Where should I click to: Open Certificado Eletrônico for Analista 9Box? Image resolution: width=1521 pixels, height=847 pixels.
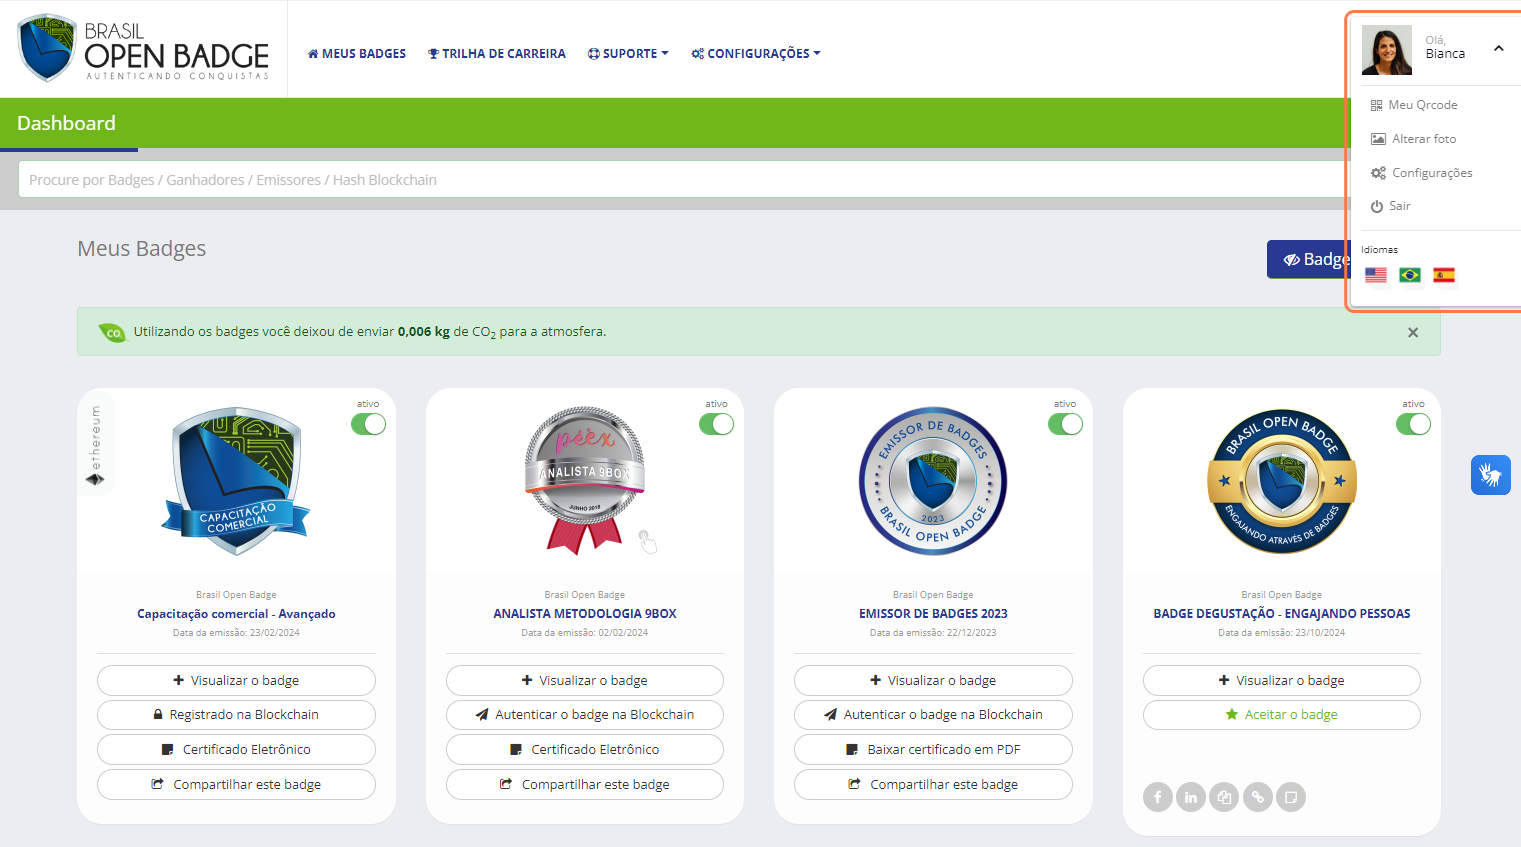point(585,750)
